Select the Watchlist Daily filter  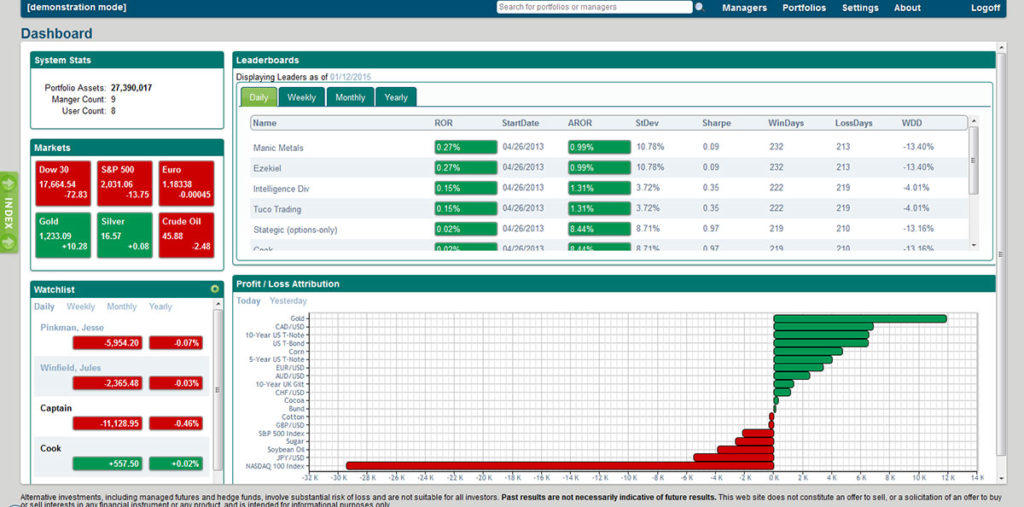point(44,306)
